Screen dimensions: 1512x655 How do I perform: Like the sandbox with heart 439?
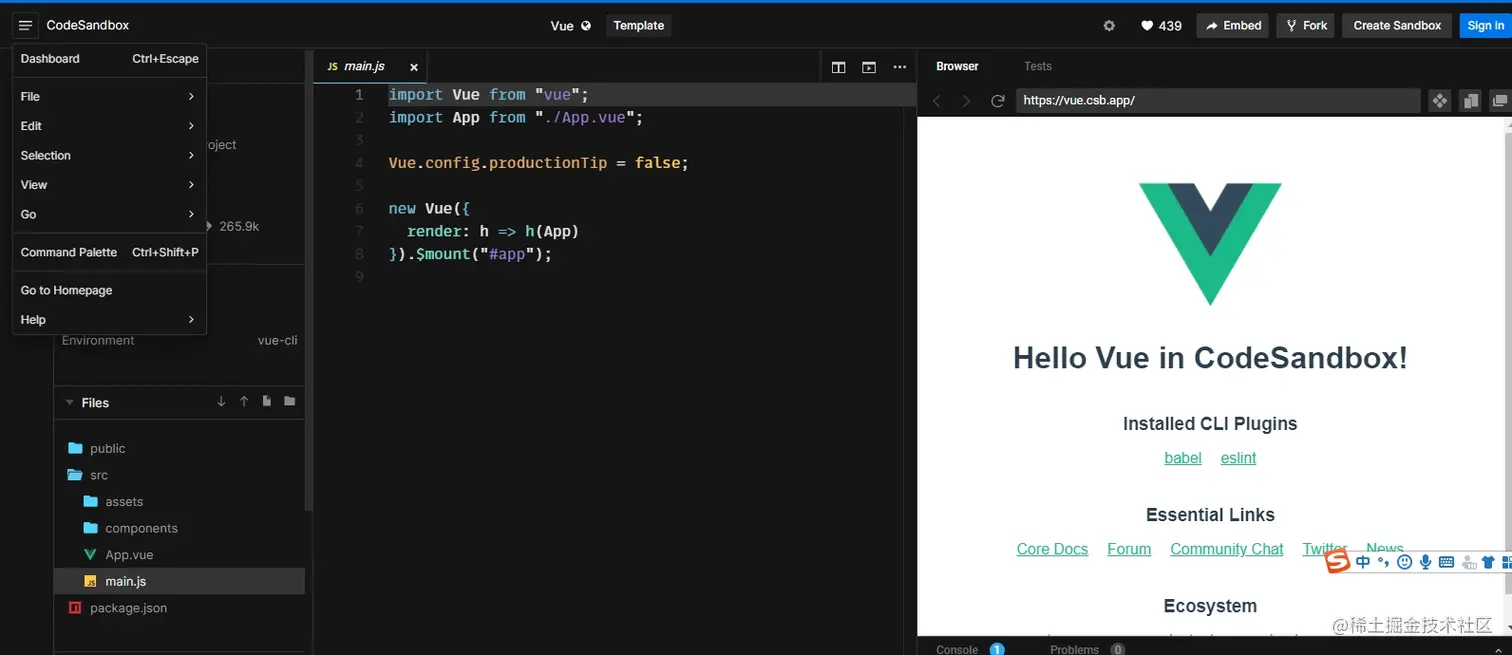click(x=1162, y=26)
